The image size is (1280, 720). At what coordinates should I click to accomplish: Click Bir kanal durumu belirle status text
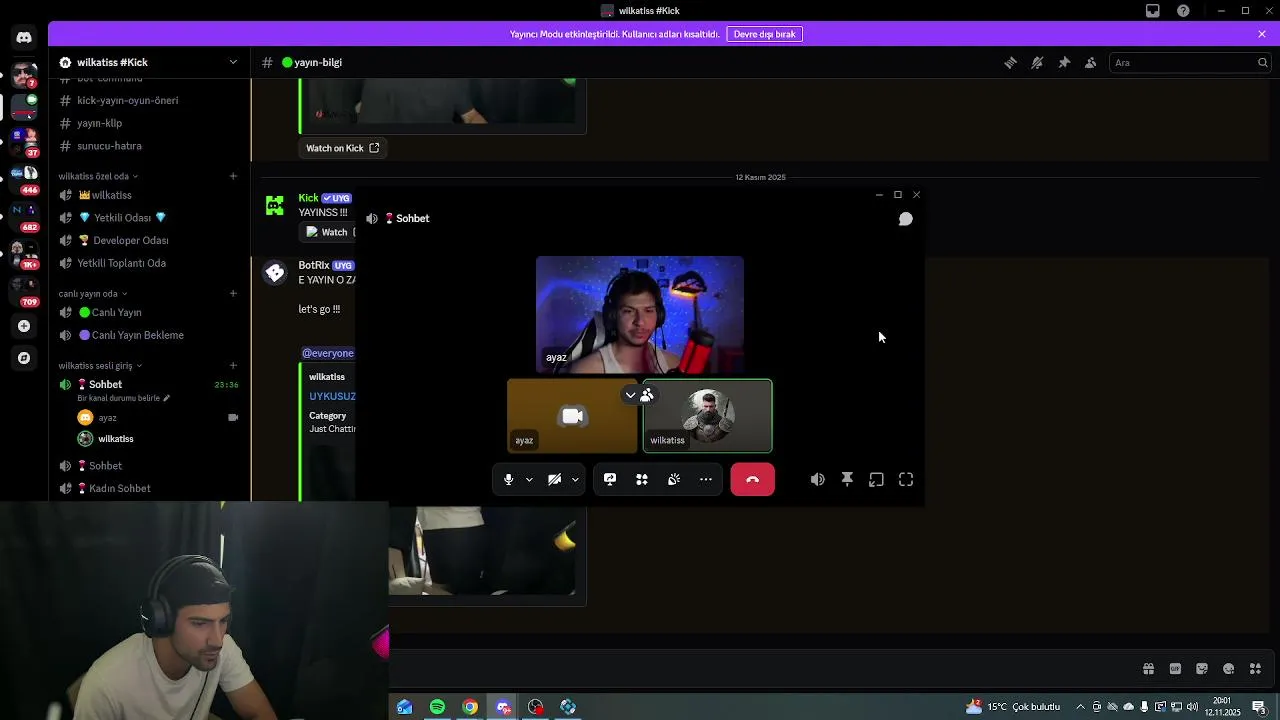coord(124,398)
